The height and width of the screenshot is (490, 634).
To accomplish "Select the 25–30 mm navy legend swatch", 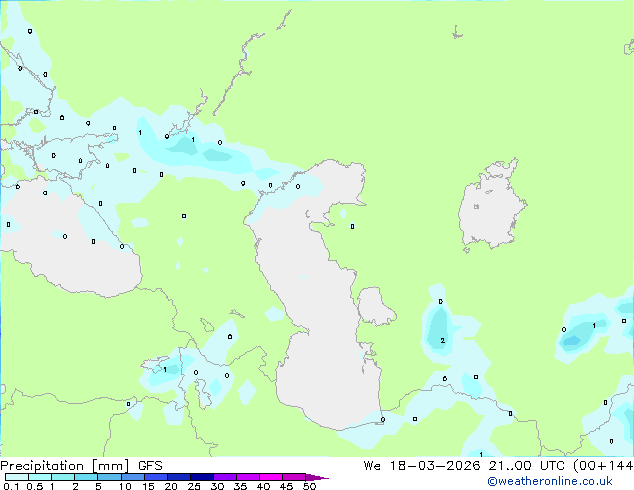I will click(x=202, y=477).
